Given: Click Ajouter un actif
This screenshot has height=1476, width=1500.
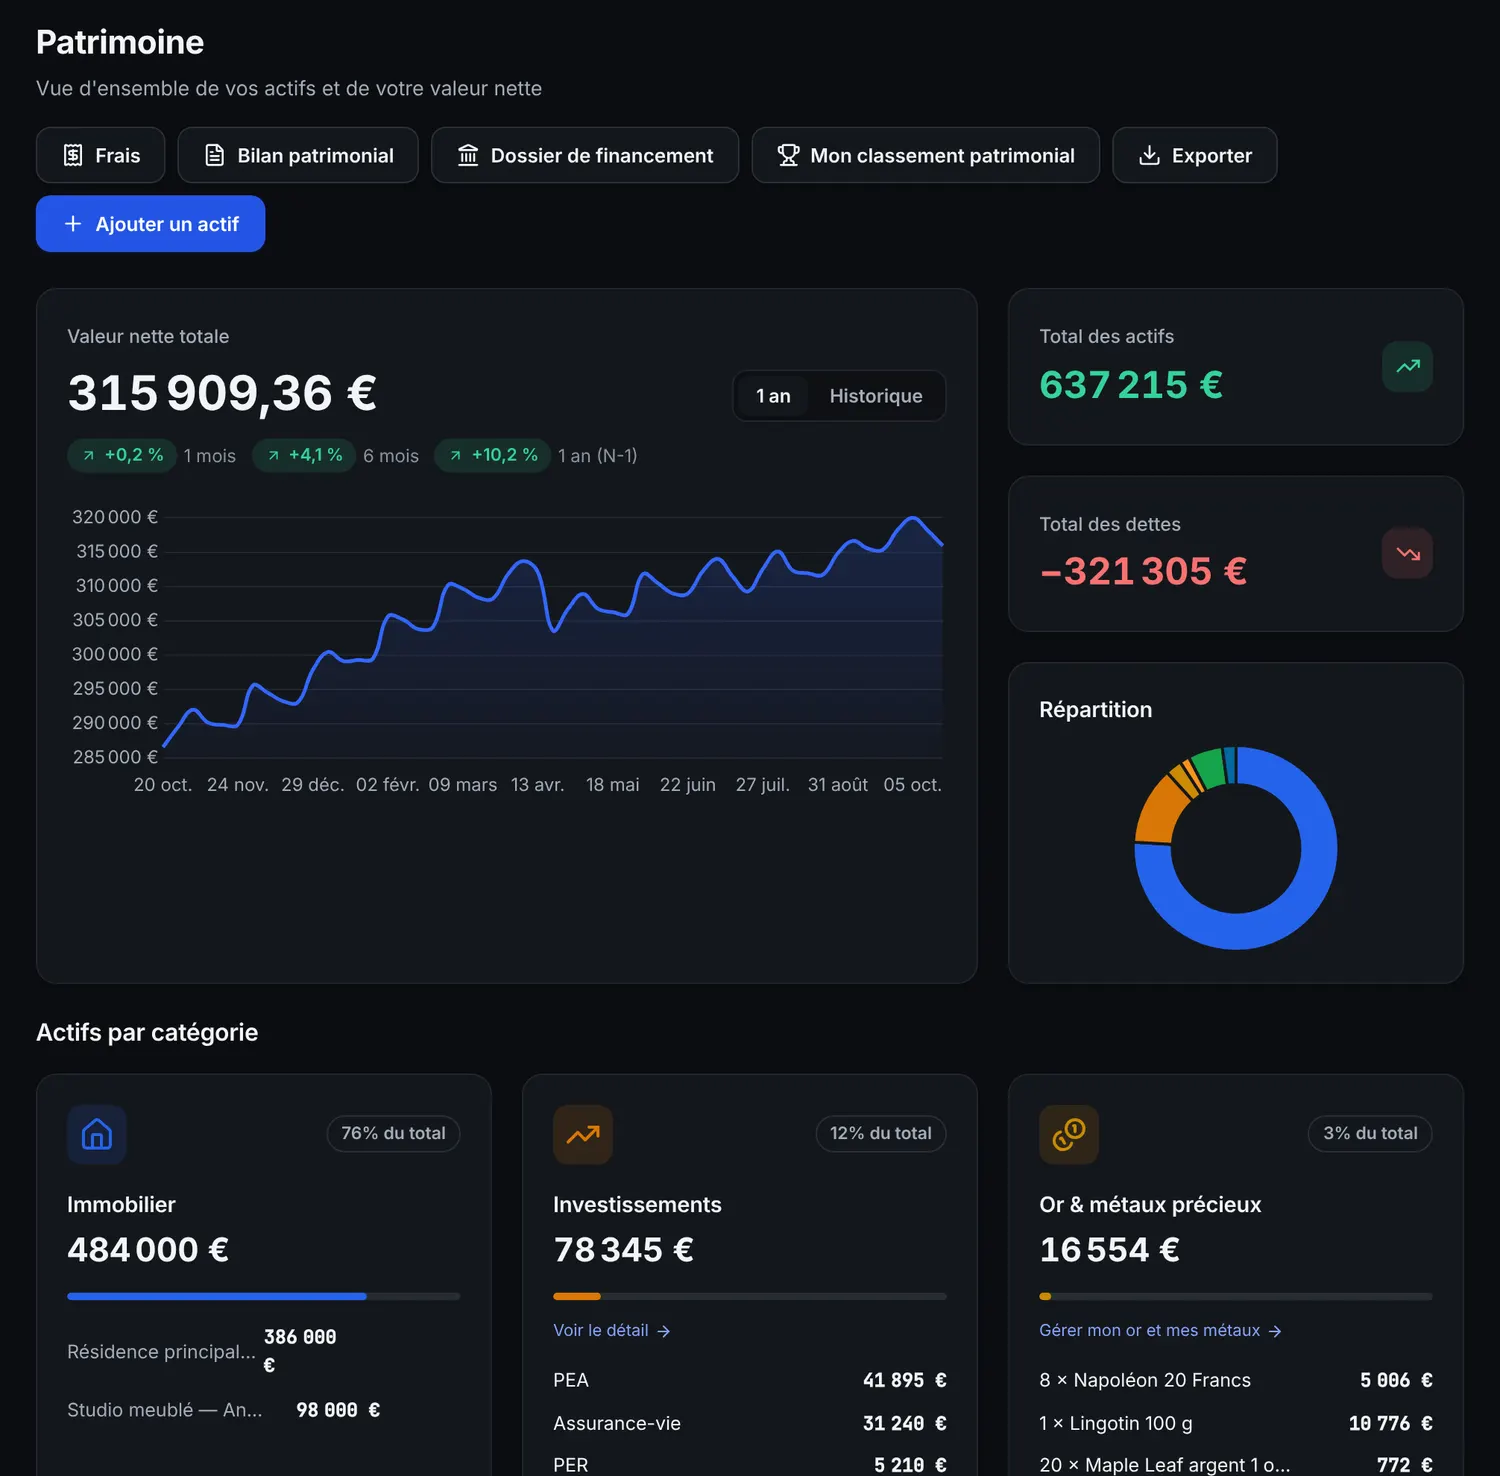Looking at the screenshot, I should point(151,224).
